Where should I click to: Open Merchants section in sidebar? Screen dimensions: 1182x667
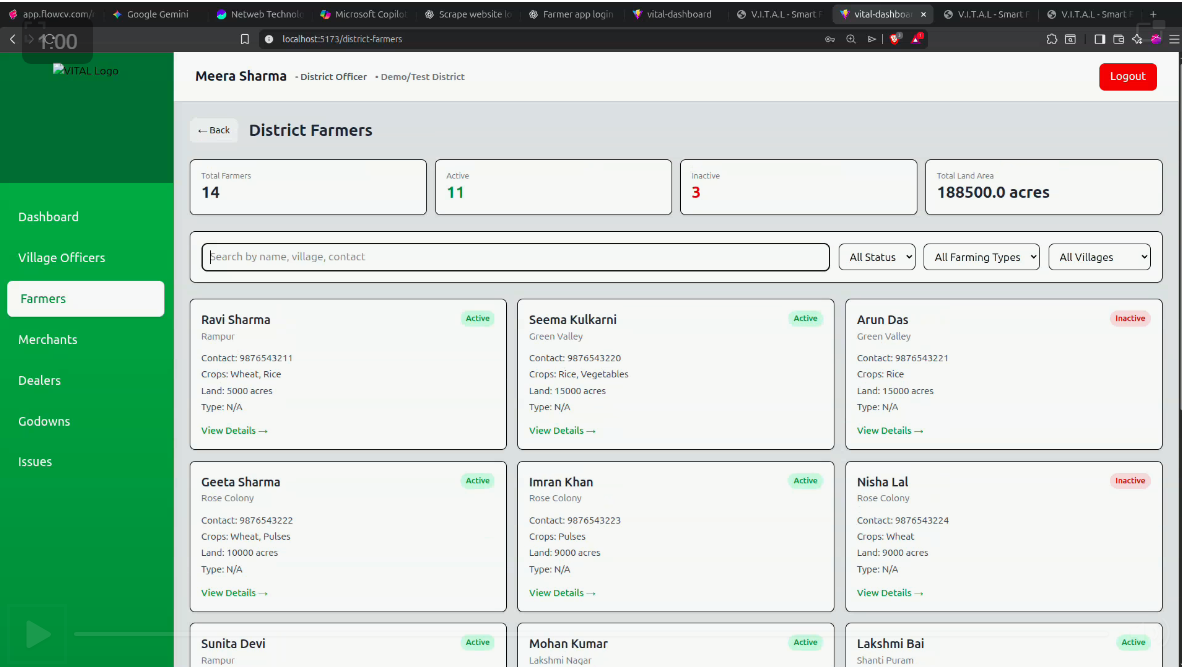tap(47, 340)
